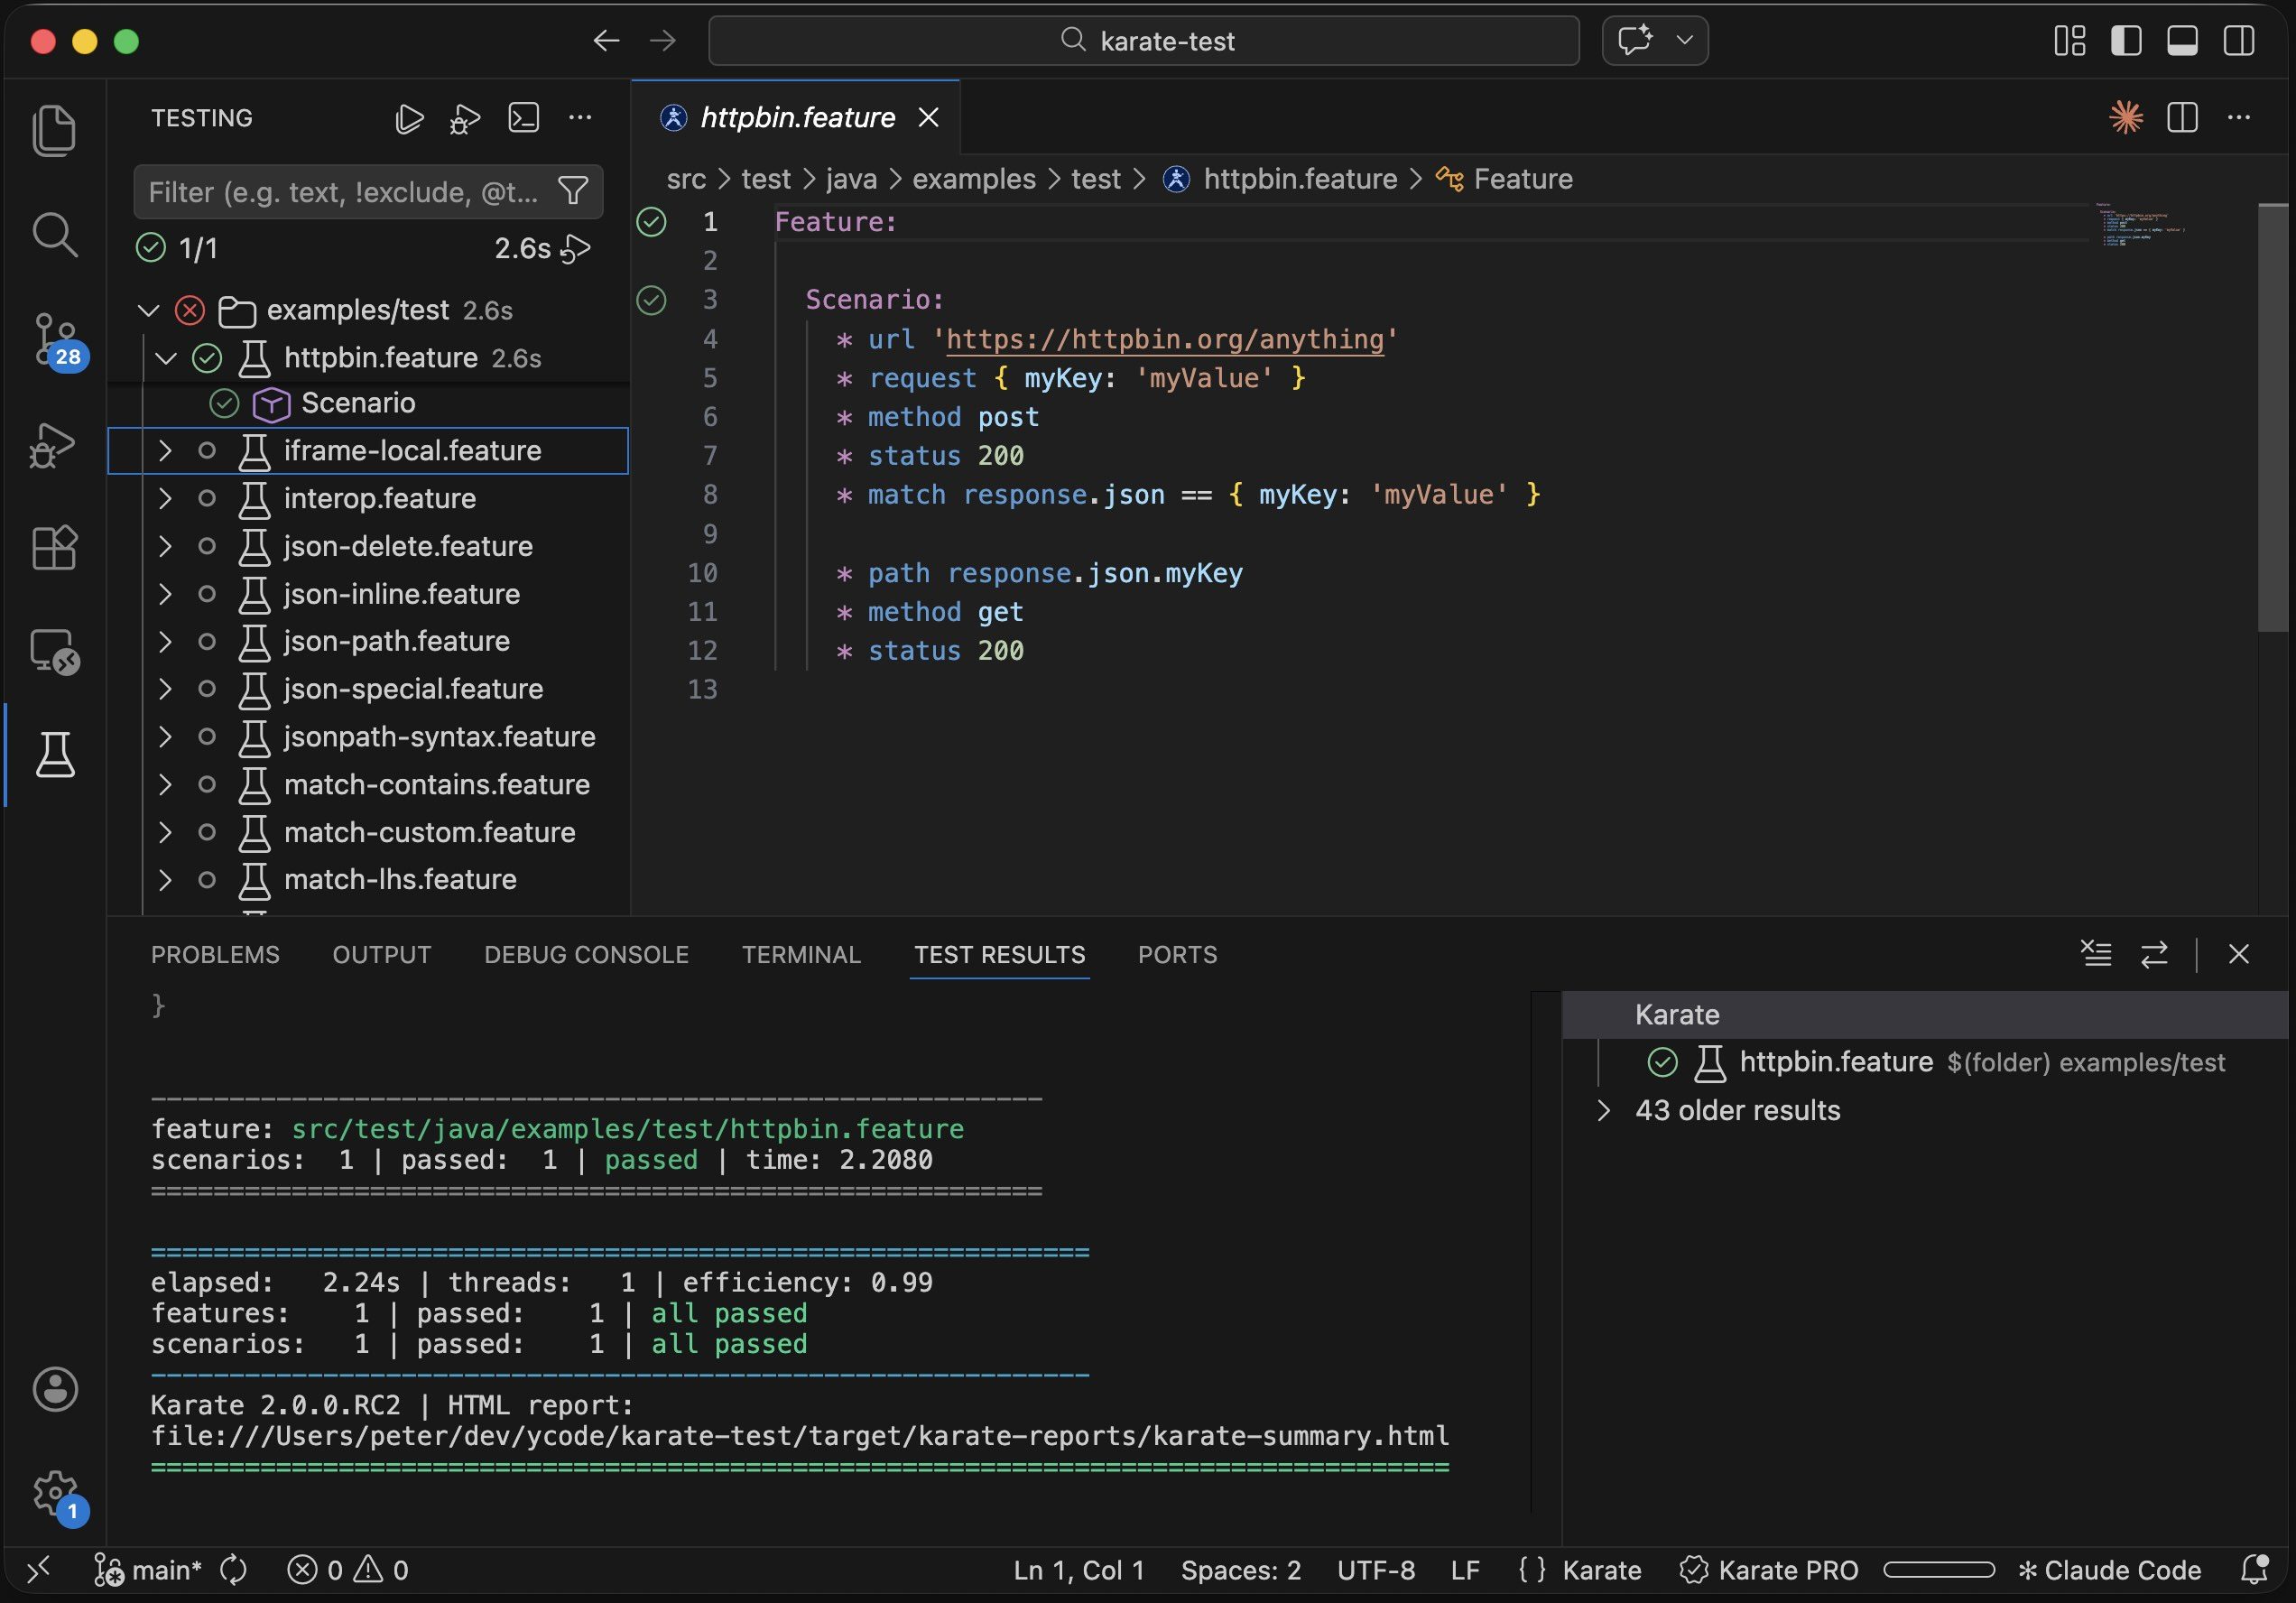The width and height of the screenshot is (2296, 1603).
Task: Switch to the TERMINAL panel tab
Action: click(x=801, y=955)
